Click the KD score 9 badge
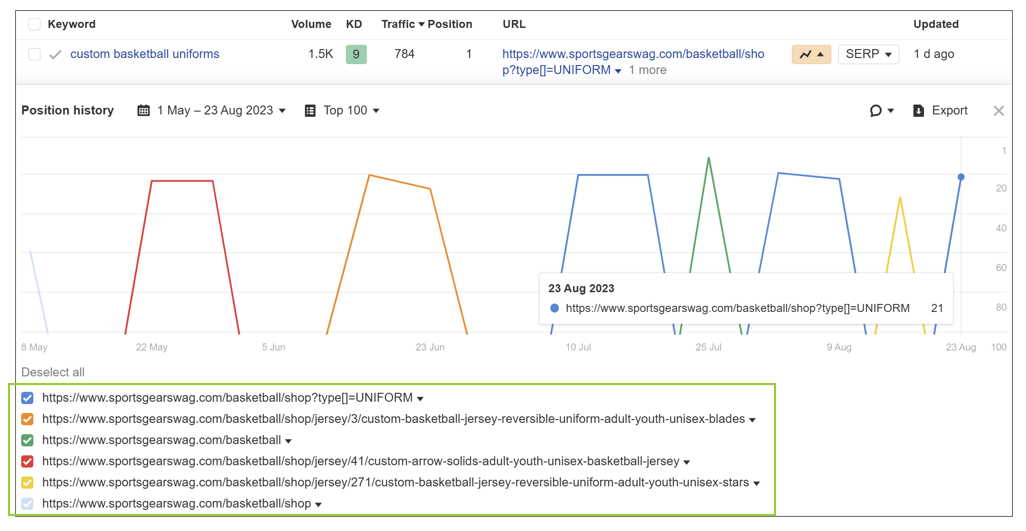The height and width of the screenshot is (531, 1026). coord(356,54)
